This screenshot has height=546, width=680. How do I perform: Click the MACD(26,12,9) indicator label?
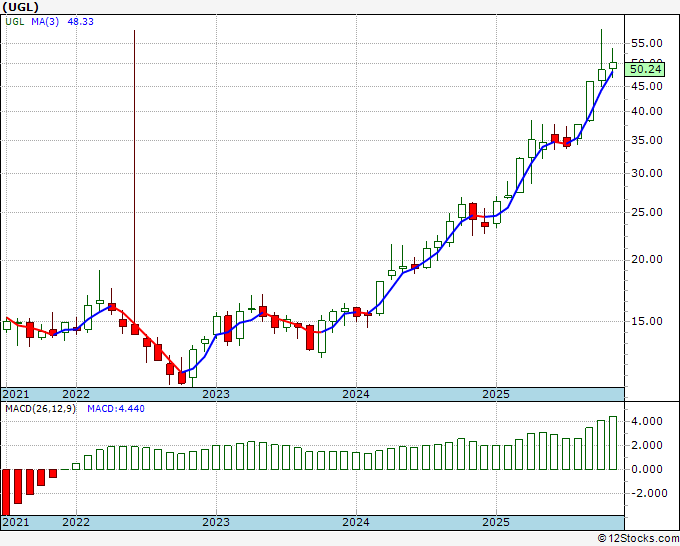pos(40,409)
